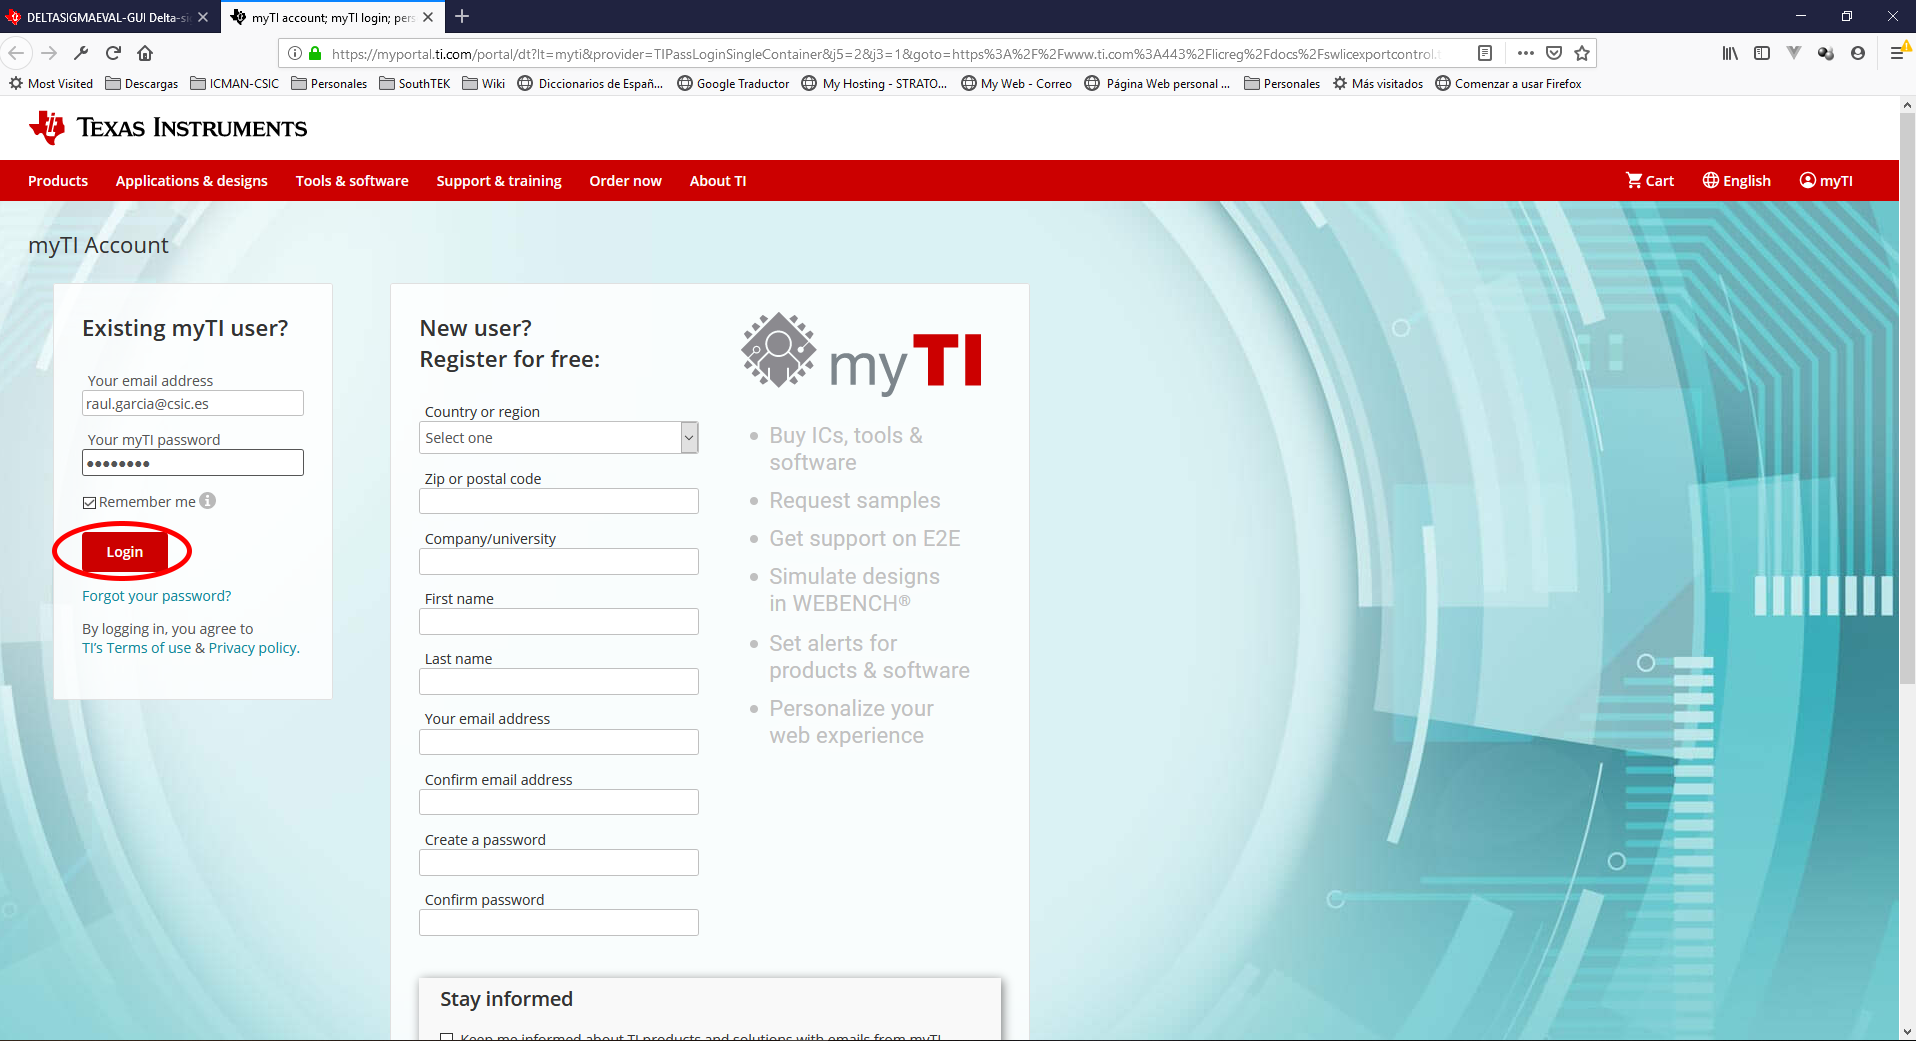Image resolution: width=1916 pixels, height=1041 pixels.
Task: Click the registration Your email address field
Action: [559, 741]
